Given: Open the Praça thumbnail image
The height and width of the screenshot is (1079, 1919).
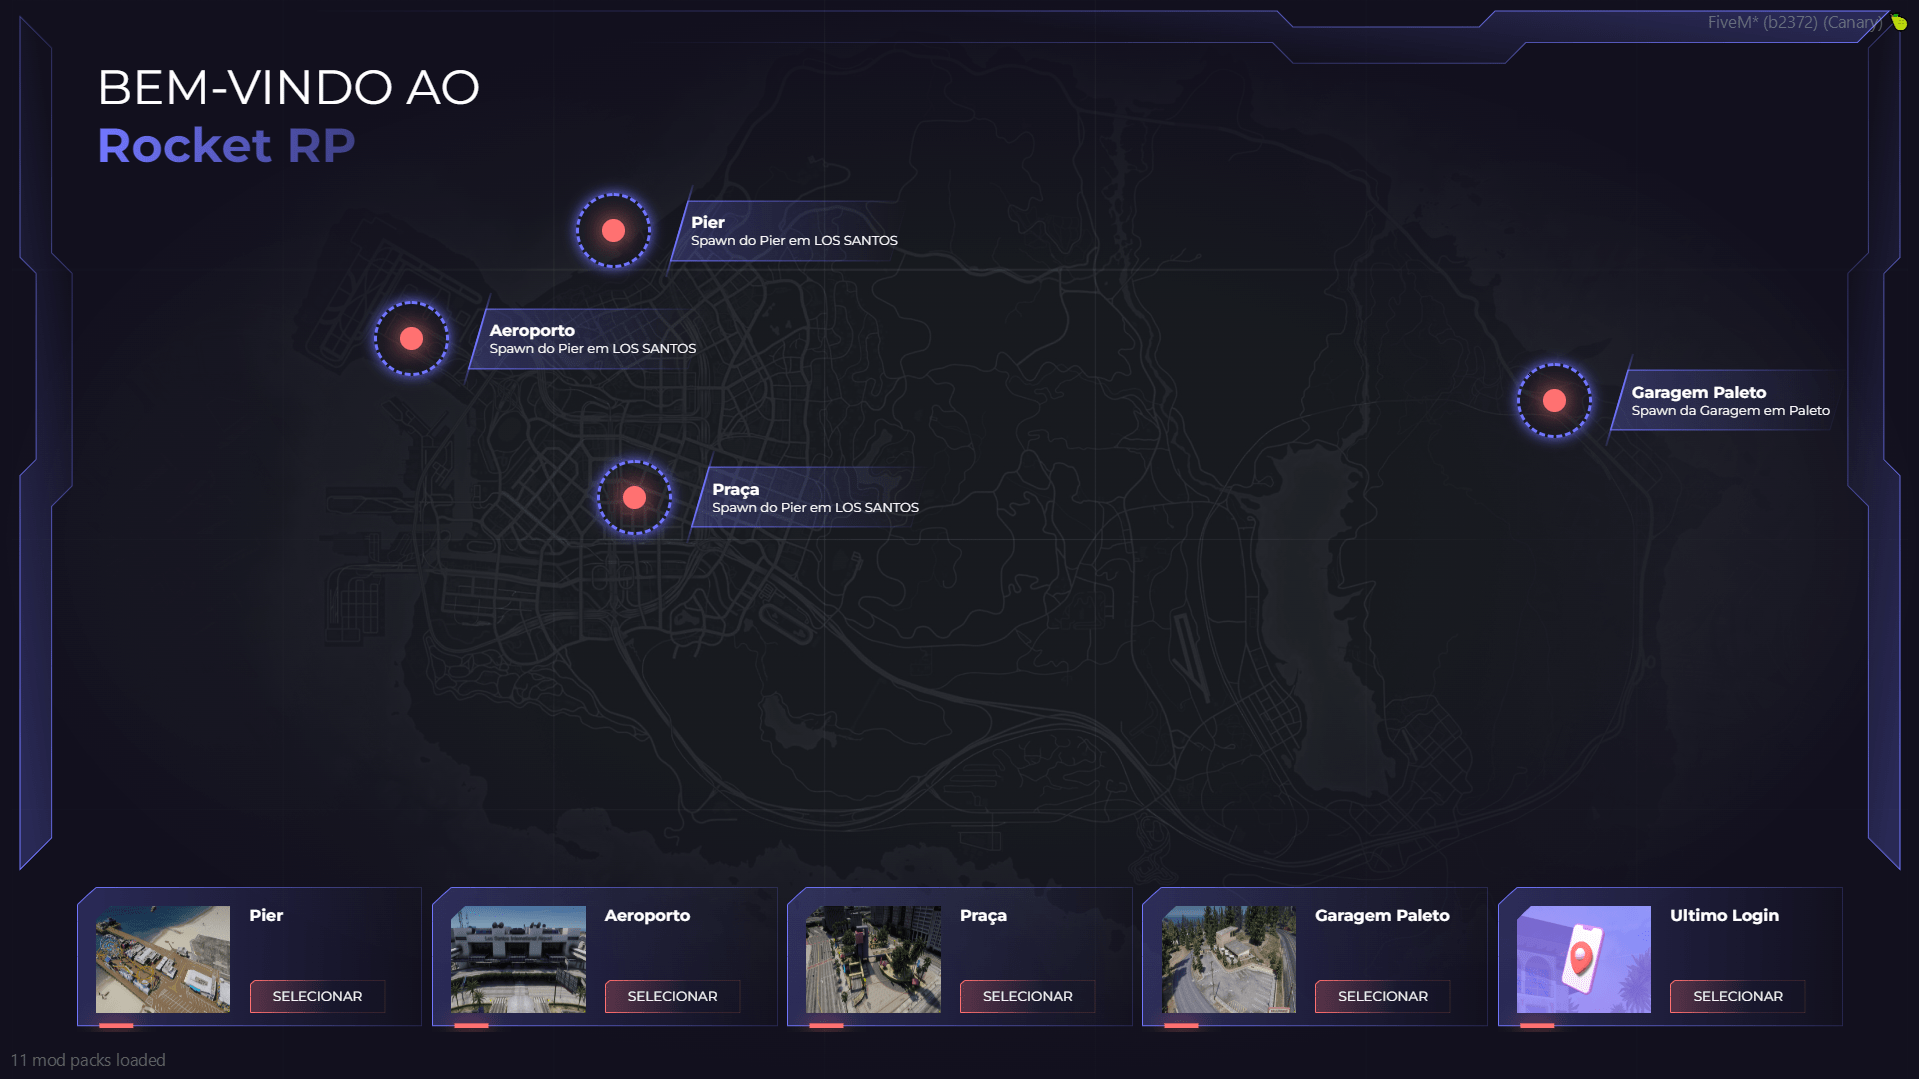Looking at the screenshot, I should [x=873, y=959].
